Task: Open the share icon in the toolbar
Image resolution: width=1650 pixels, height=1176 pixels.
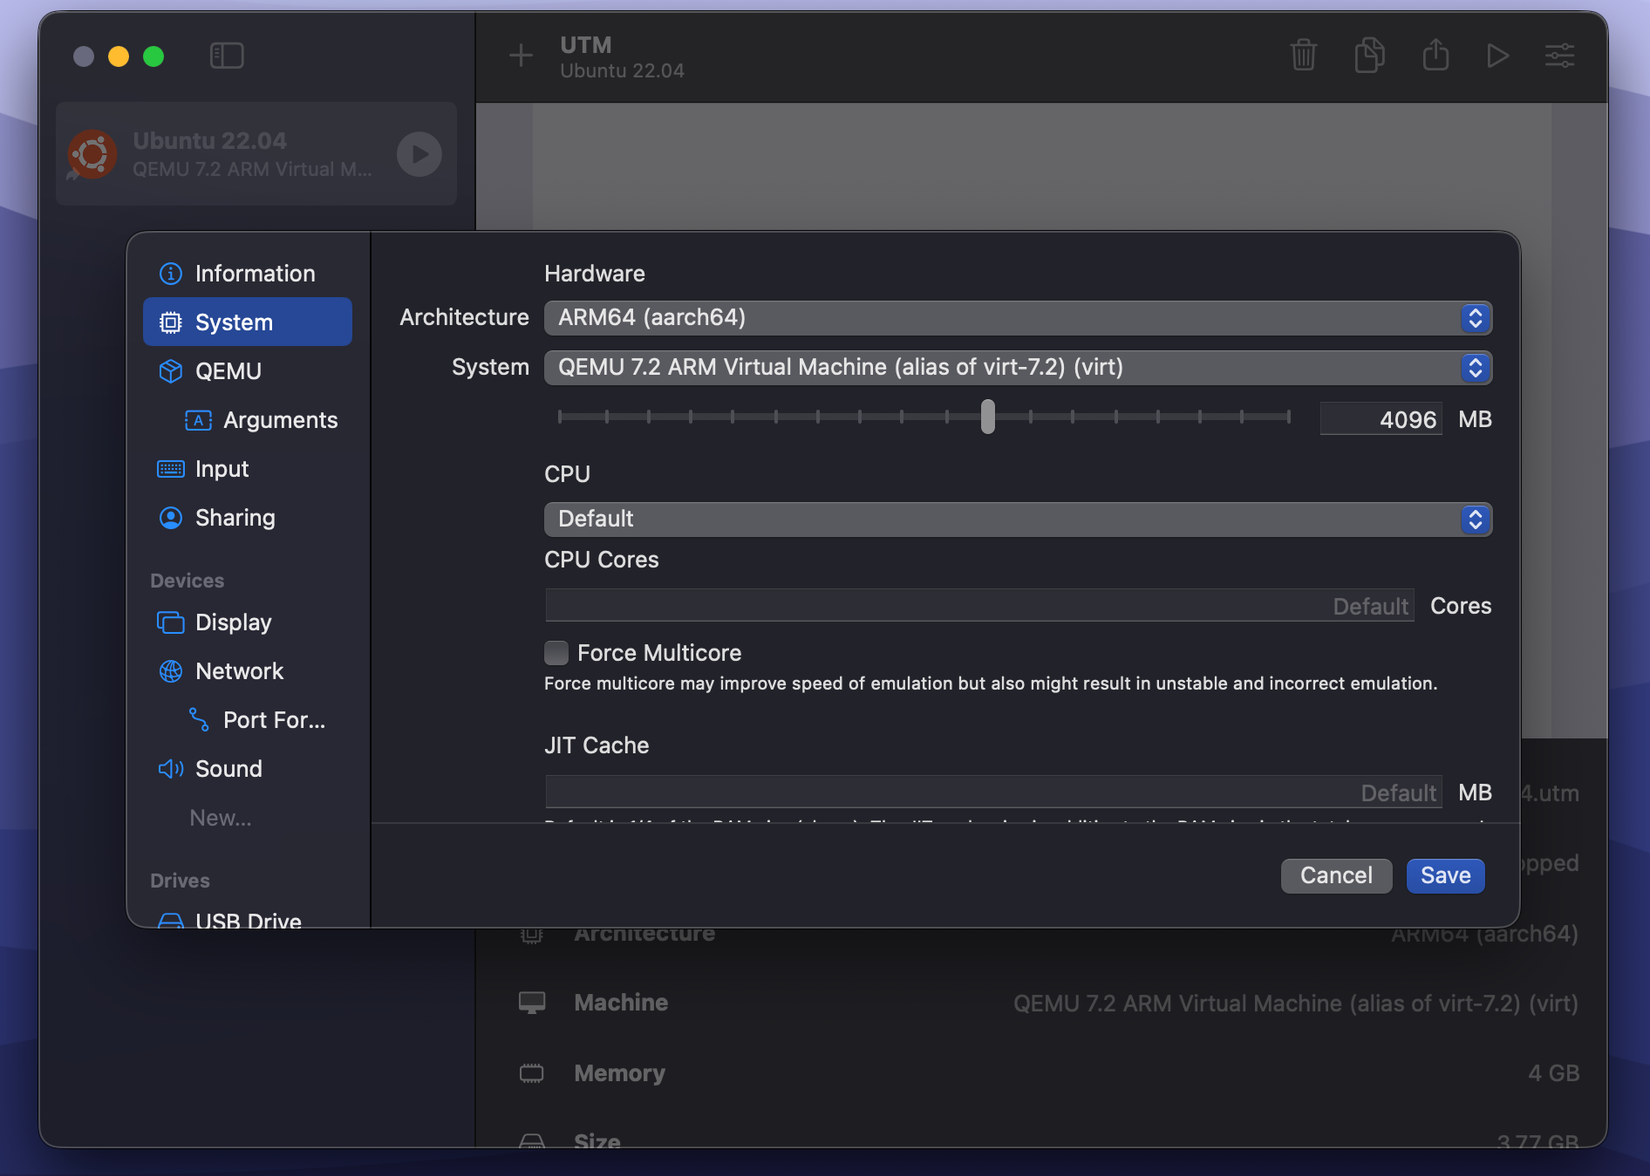Action: click(1436, 56)
